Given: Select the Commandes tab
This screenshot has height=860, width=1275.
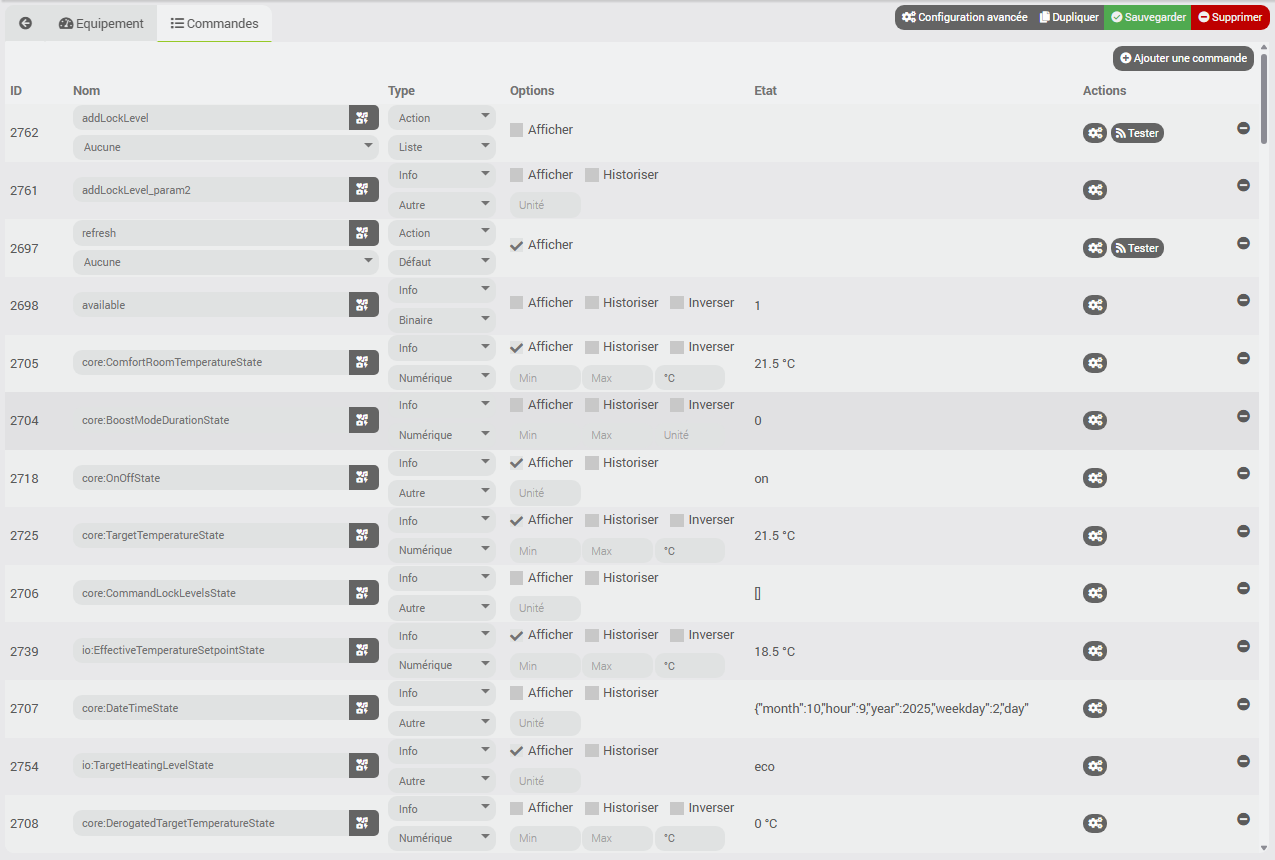Looking at the screenshot, I should pos(214,23).
